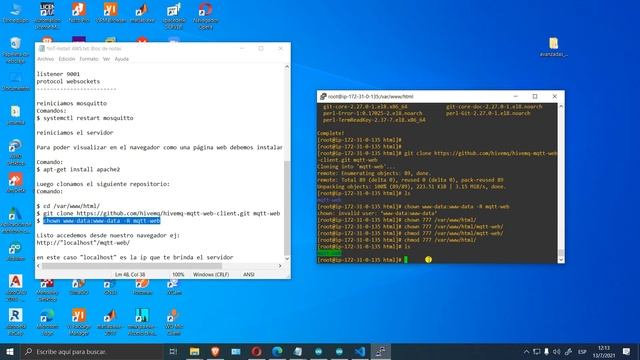Open the Recycle Bin desktop icon
The image size is (640, 360).
point(16,50)
